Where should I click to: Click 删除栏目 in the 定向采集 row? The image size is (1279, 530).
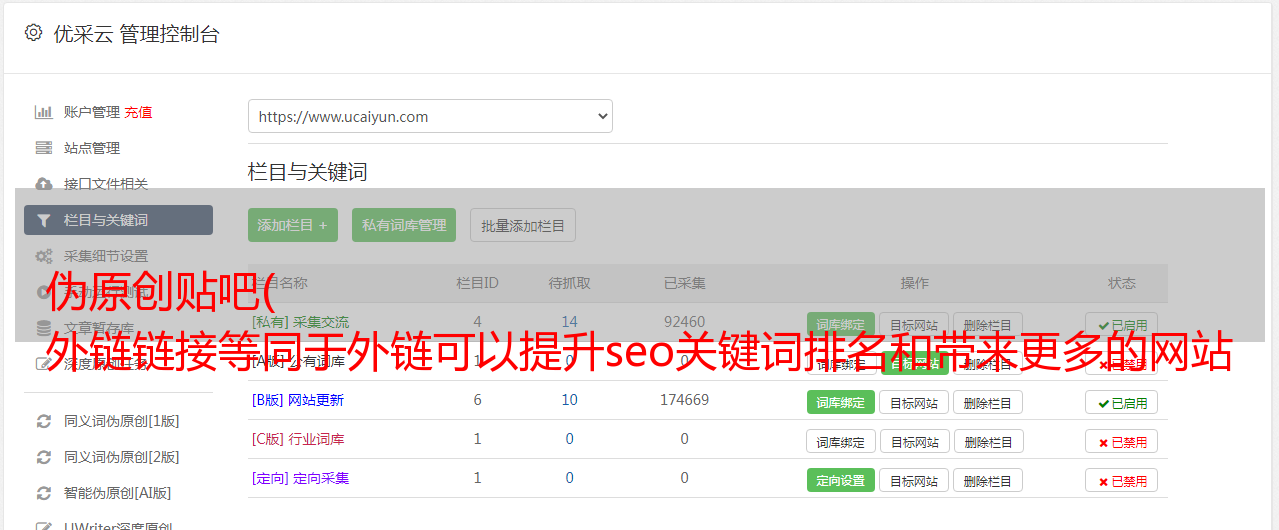pyautogui.click(x=988, y=481)
